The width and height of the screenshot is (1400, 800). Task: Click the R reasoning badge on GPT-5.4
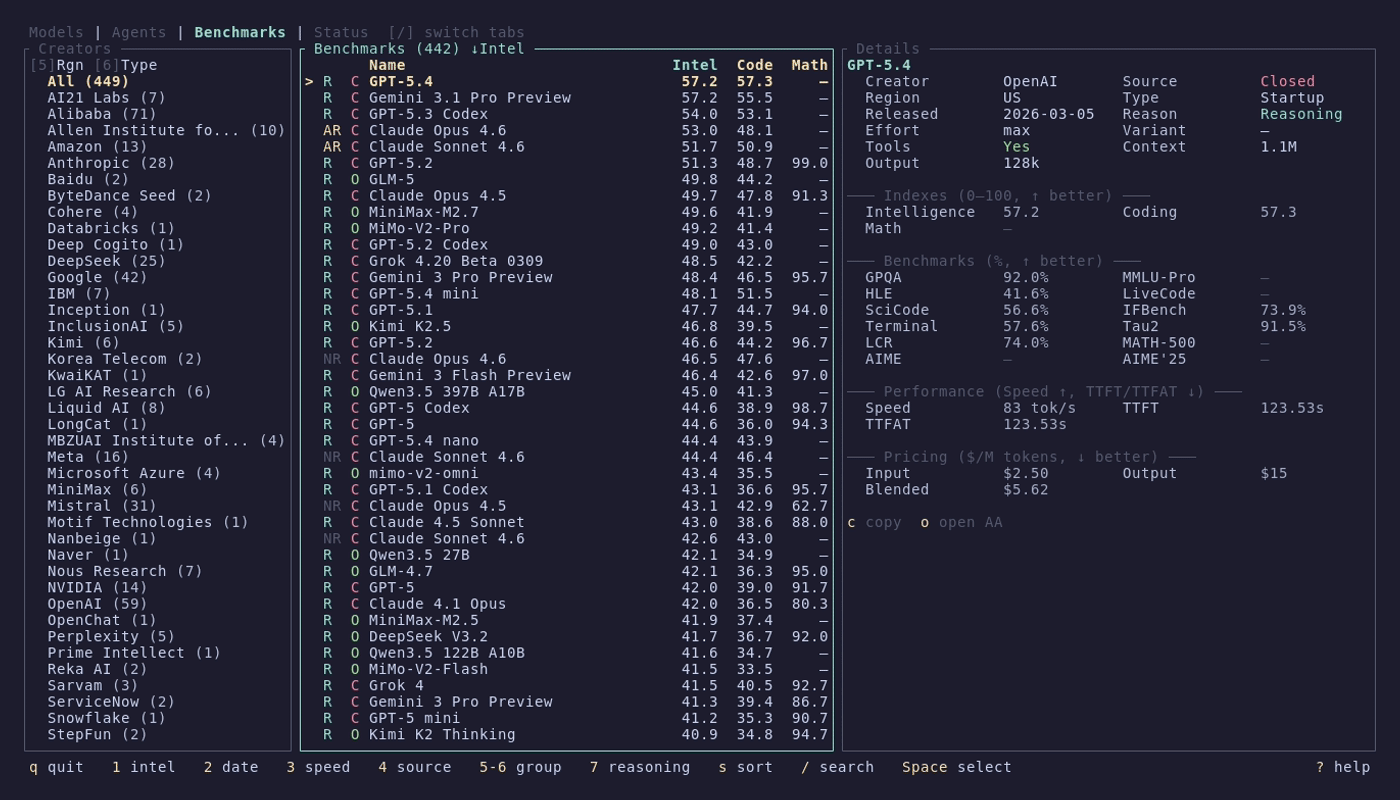click(326, 80)
